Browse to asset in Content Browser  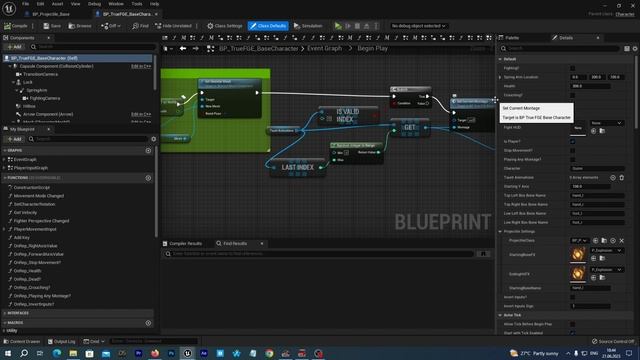click(80, 26)
